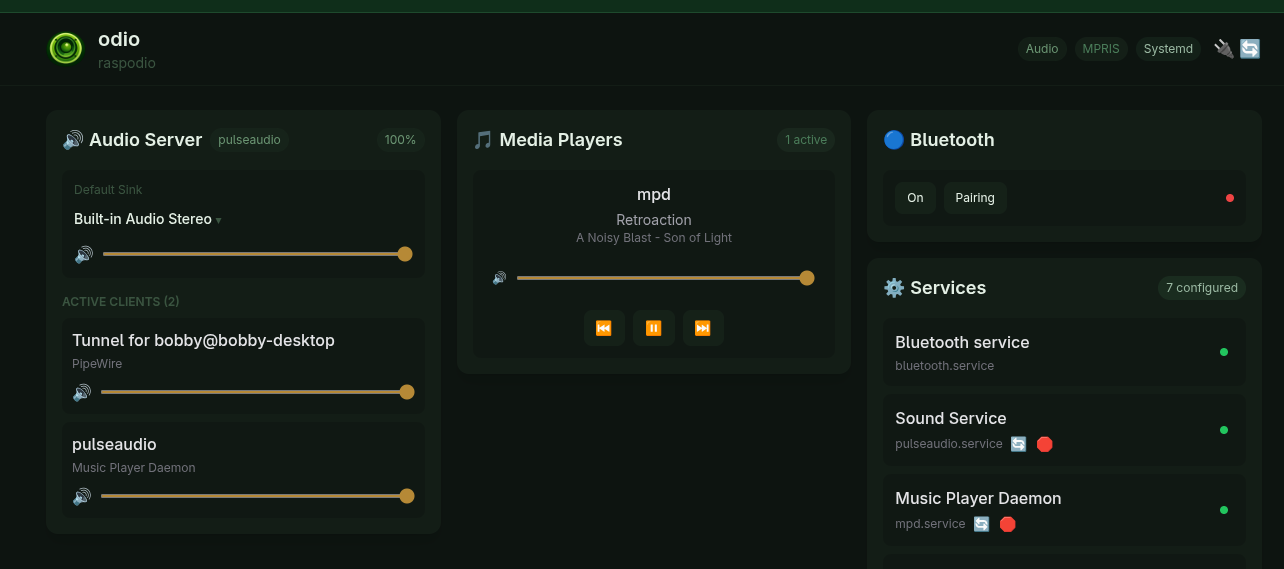Viewport: 1284px width, 569px height.
Task: Click the Bluetooth service green status dot
Action: point(1224,352)
